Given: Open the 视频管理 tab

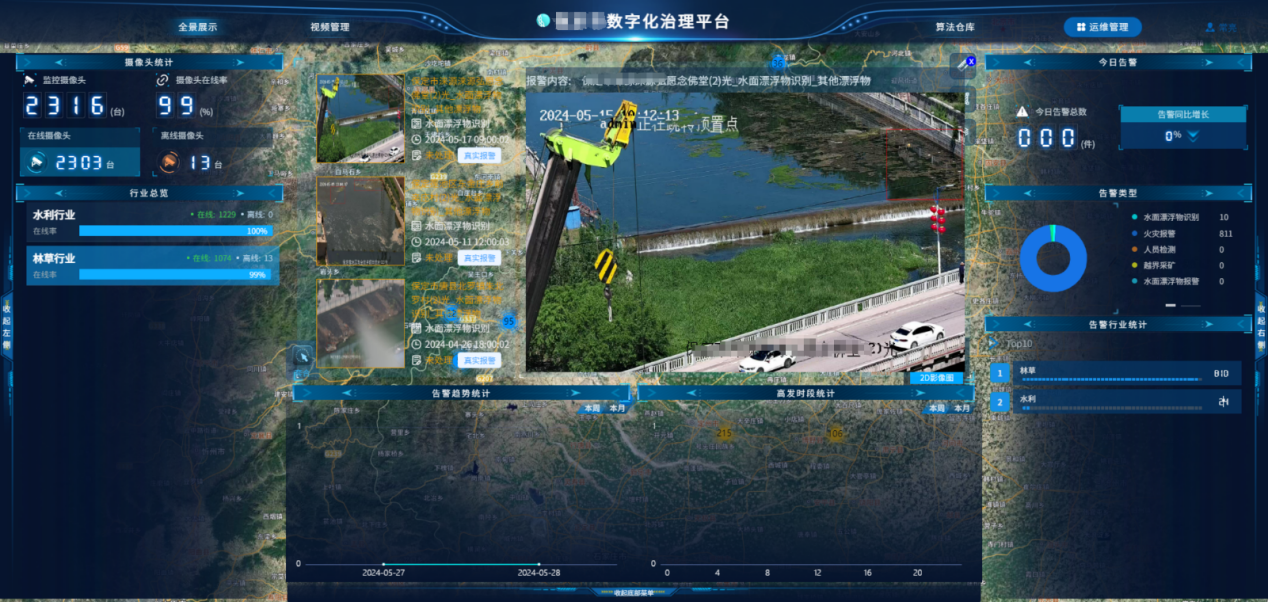Looking at the screenshot, I should [x=329, y=28].
